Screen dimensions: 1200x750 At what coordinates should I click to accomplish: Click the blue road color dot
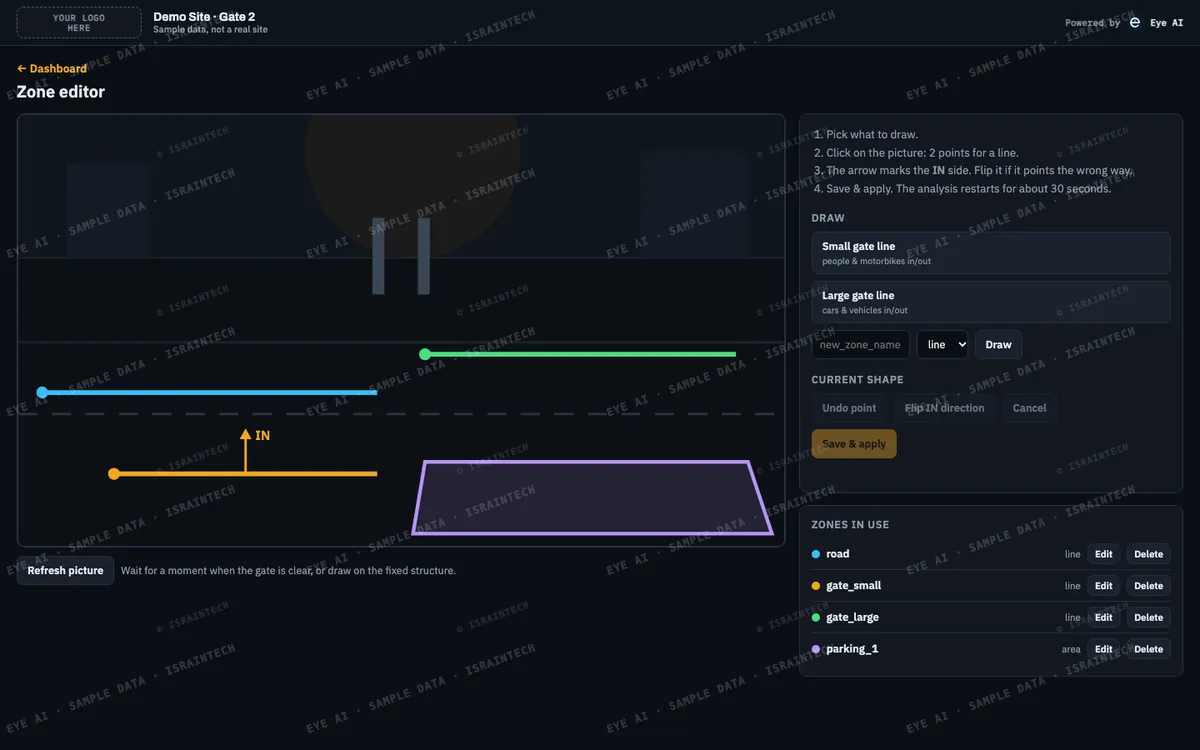(816, 554)
